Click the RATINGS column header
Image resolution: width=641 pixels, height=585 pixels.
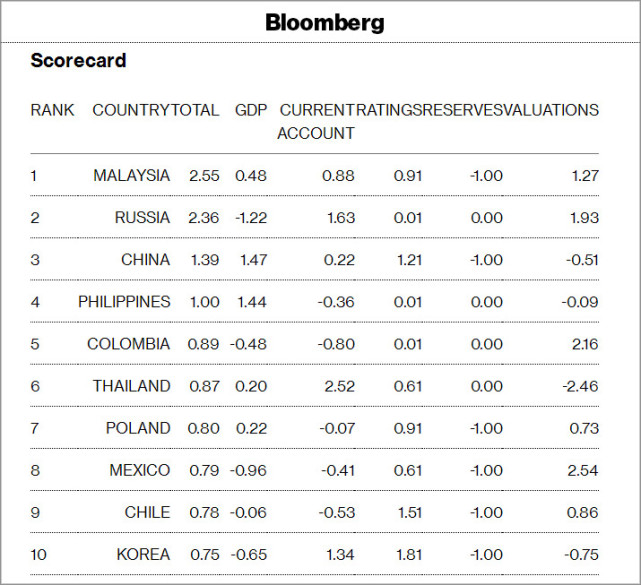point(389,110)
